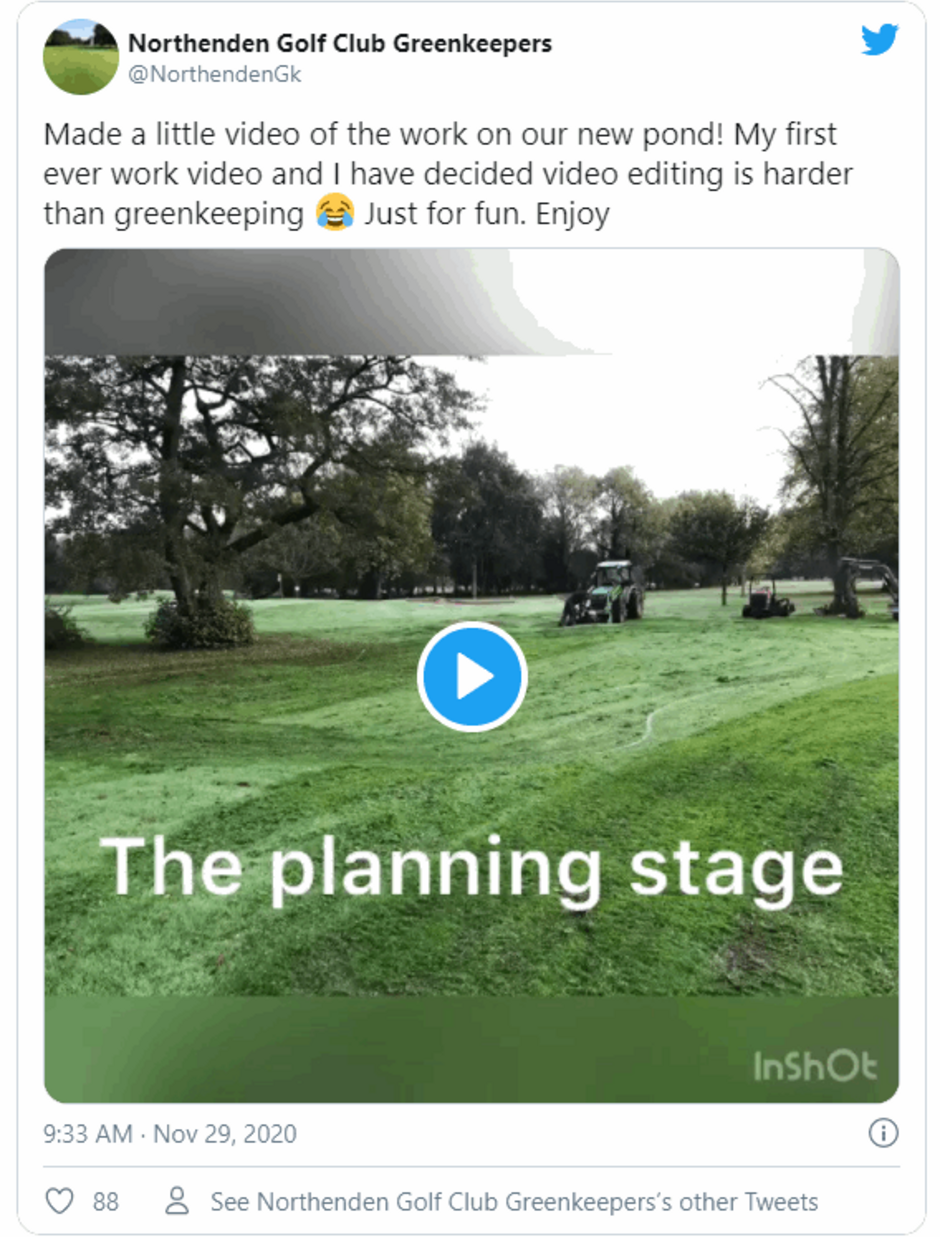This screenshot has width=940, height=1237.
Task: Open the tweet timestamp 9:33 AM Nov 29, 2020
Action: (x=171, y=1134)
